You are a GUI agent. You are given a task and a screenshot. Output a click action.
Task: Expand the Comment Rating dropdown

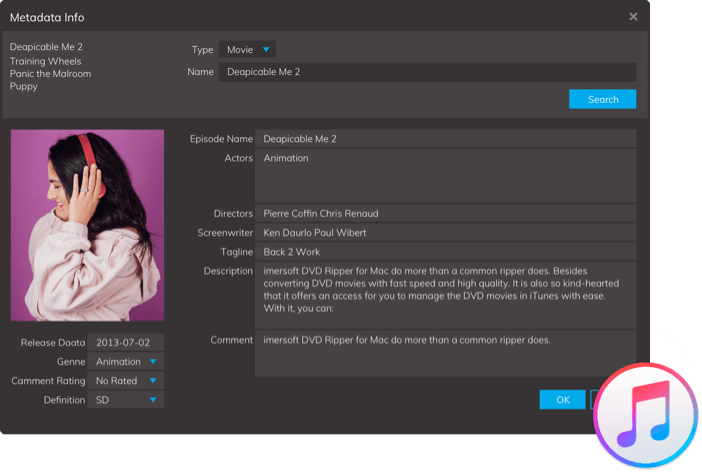(125, 381)
